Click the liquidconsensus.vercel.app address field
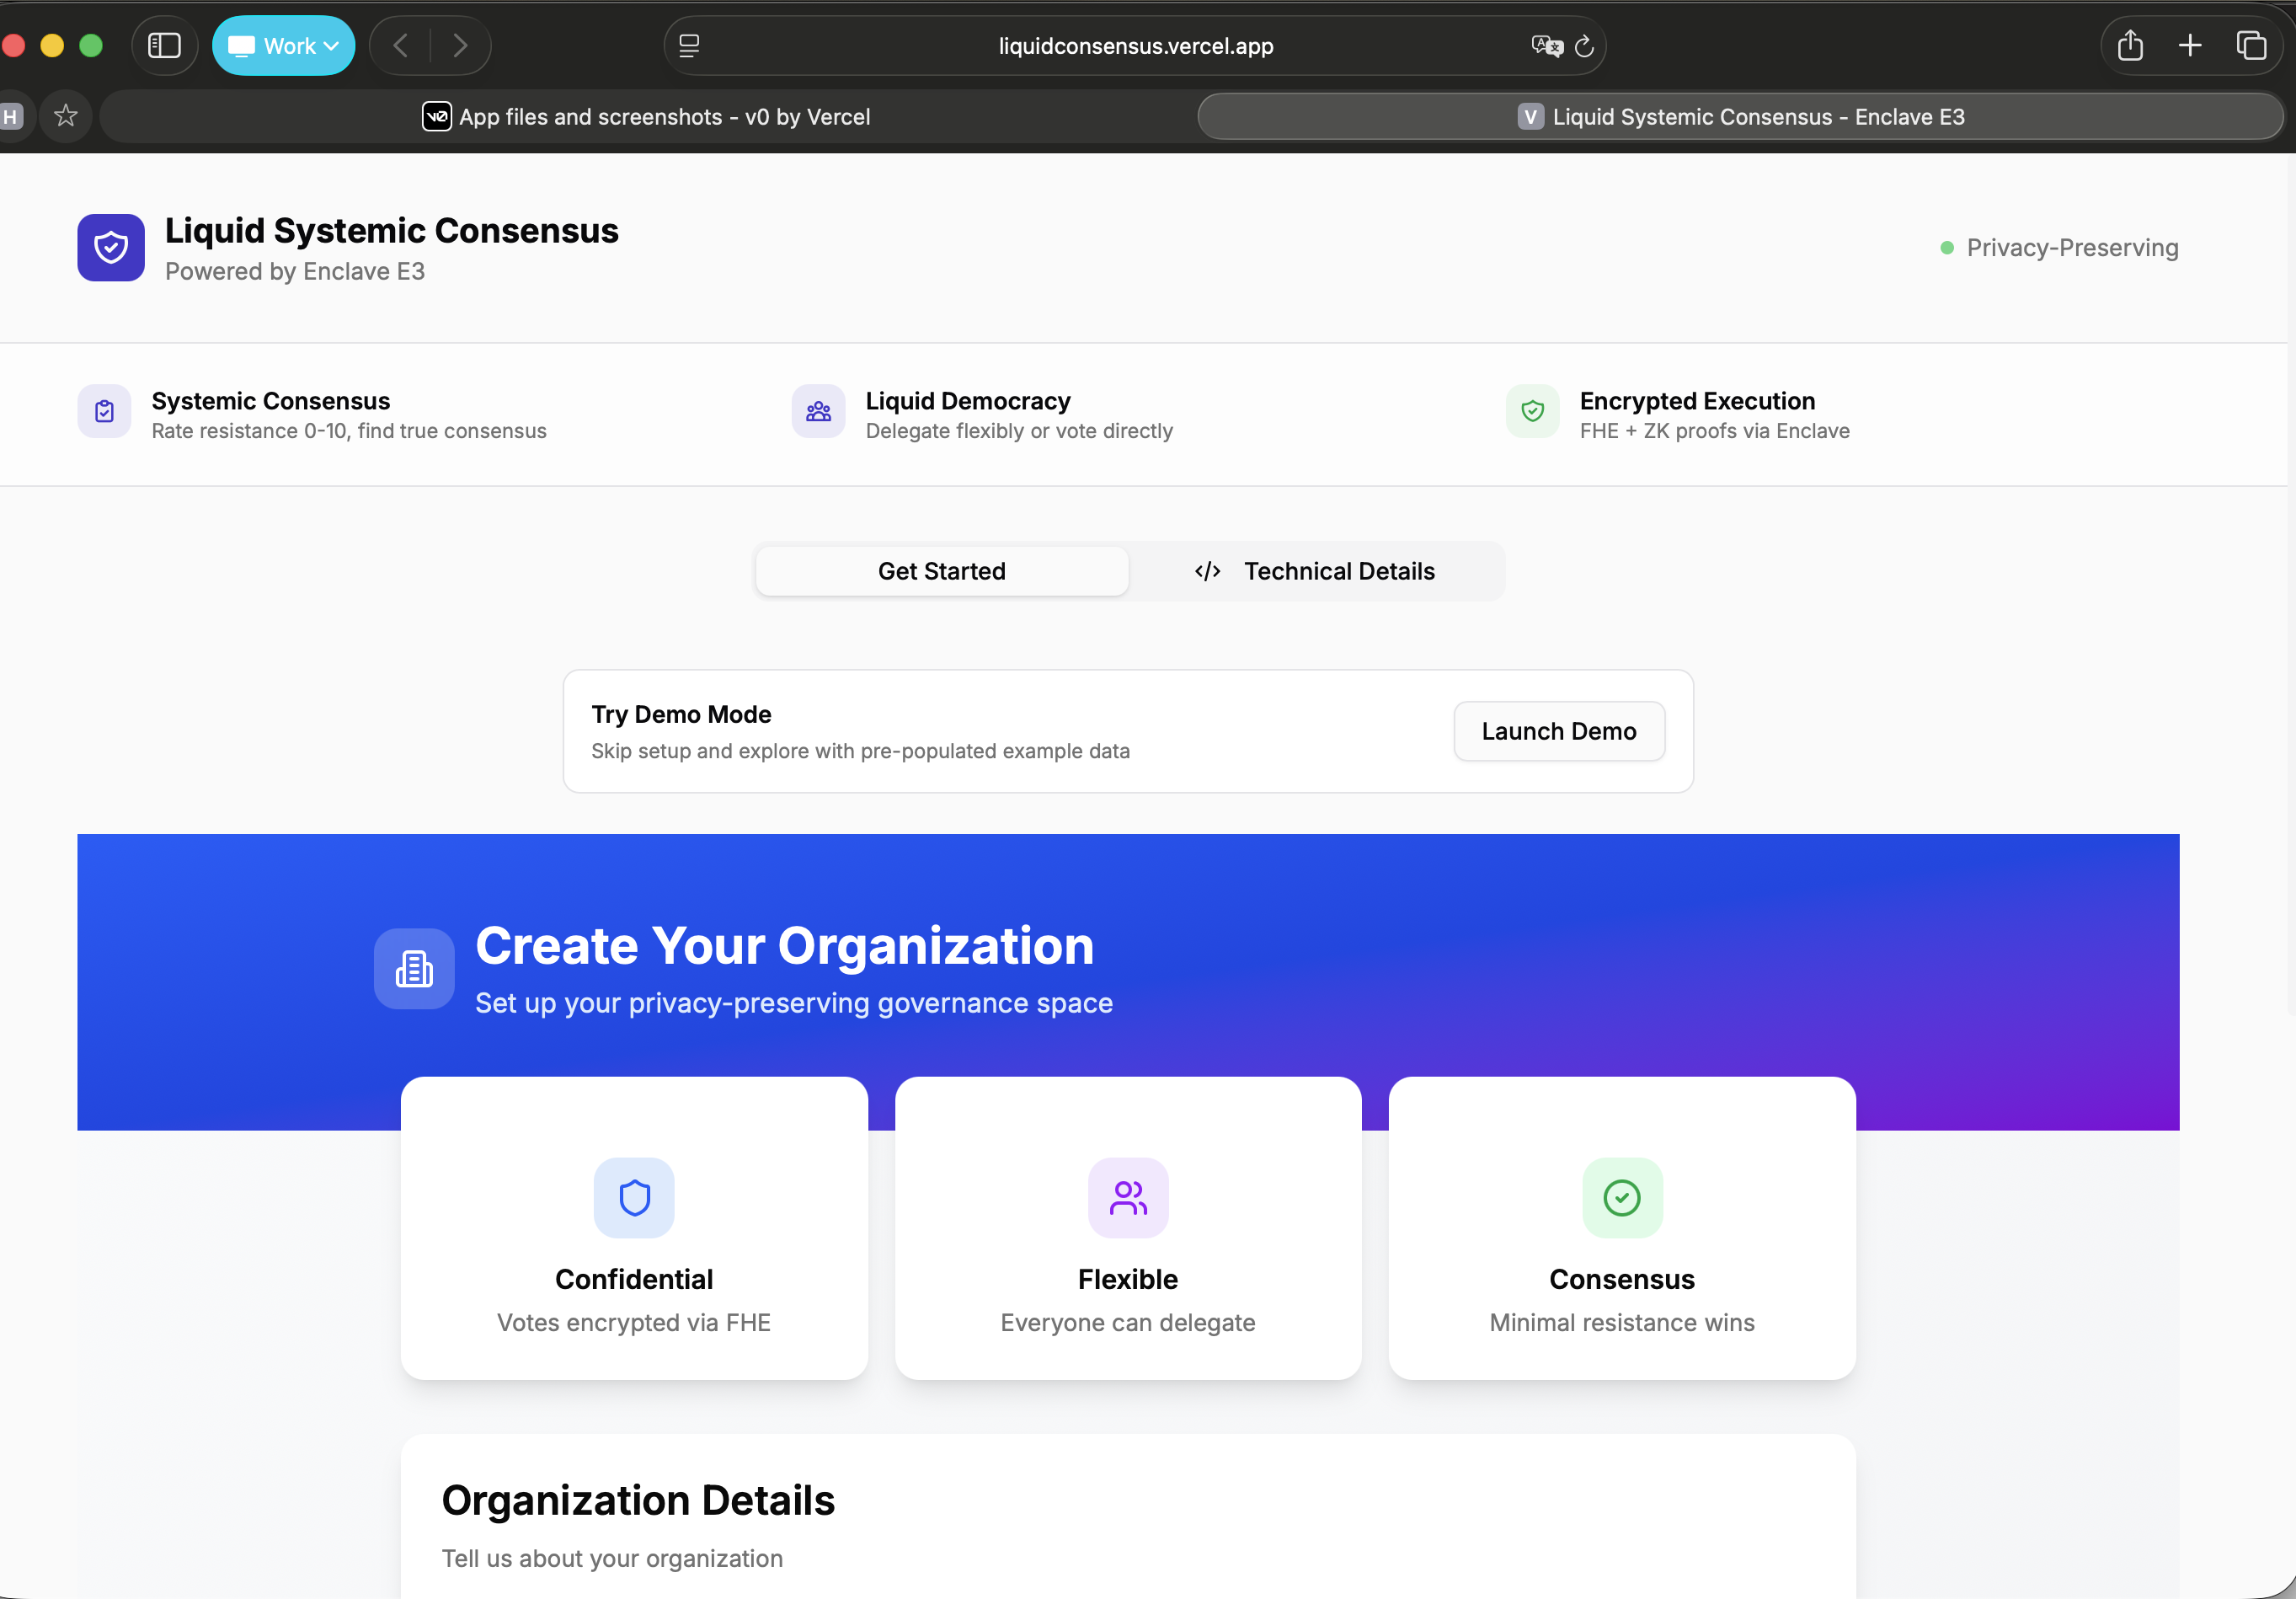The height and width of the screenshot is (1599, 2296). (x=1135, y=46)
